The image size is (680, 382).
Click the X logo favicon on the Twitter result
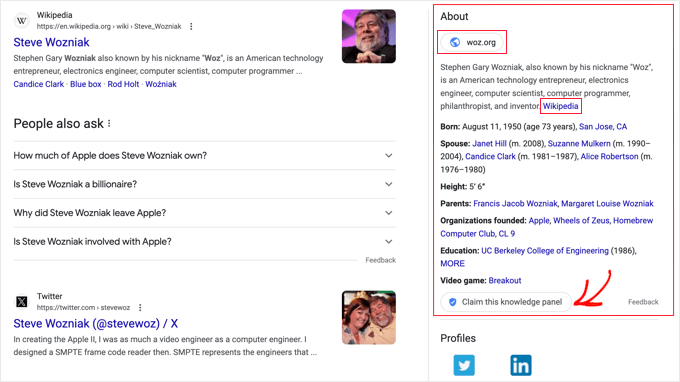coord(22,301)
